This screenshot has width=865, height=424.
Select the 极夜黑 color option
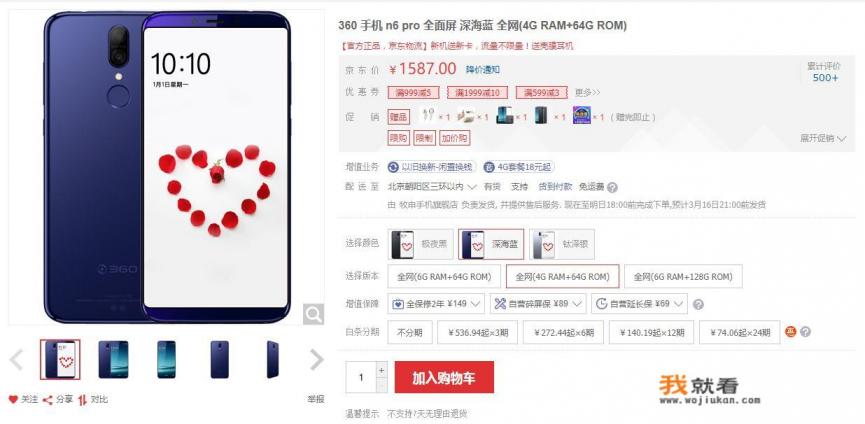(420, 244)
